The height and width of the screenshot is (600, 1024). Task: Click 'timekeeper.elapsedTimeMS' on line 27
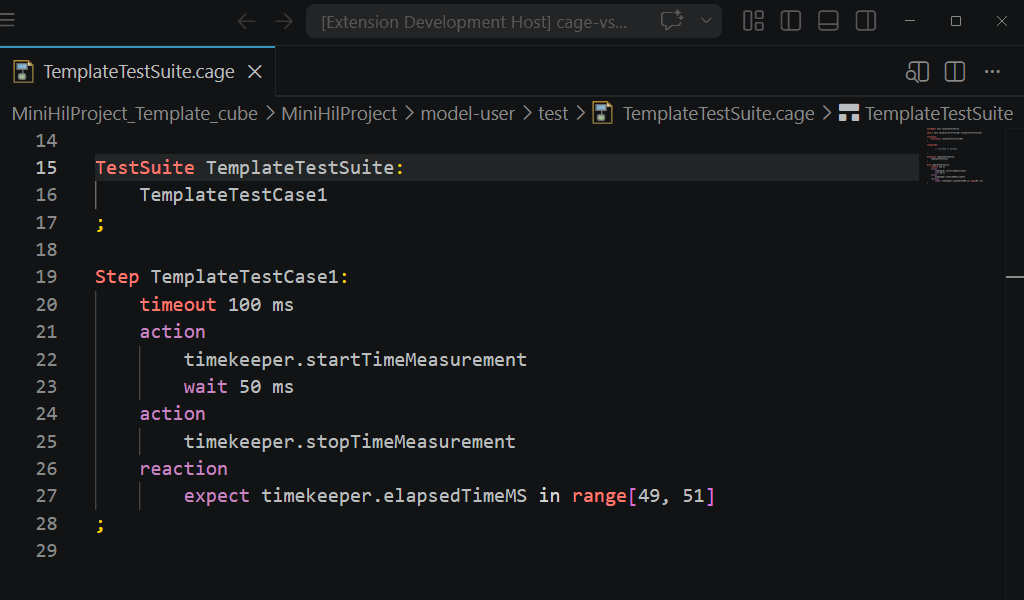pyautogui.click(x=394, y=496)
